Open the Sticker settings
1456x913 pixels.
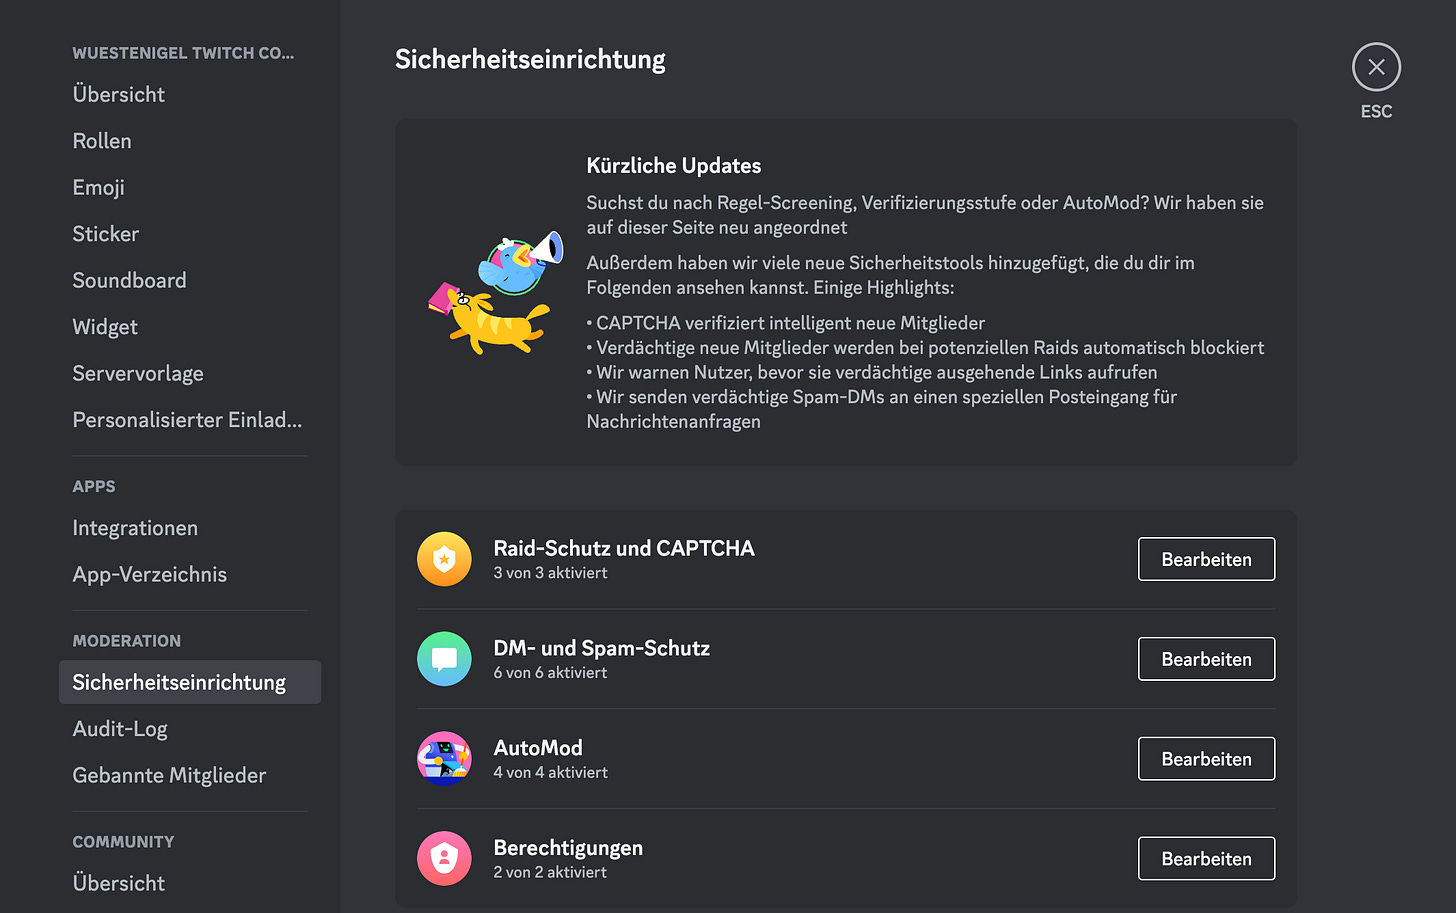tap(190, 234)
